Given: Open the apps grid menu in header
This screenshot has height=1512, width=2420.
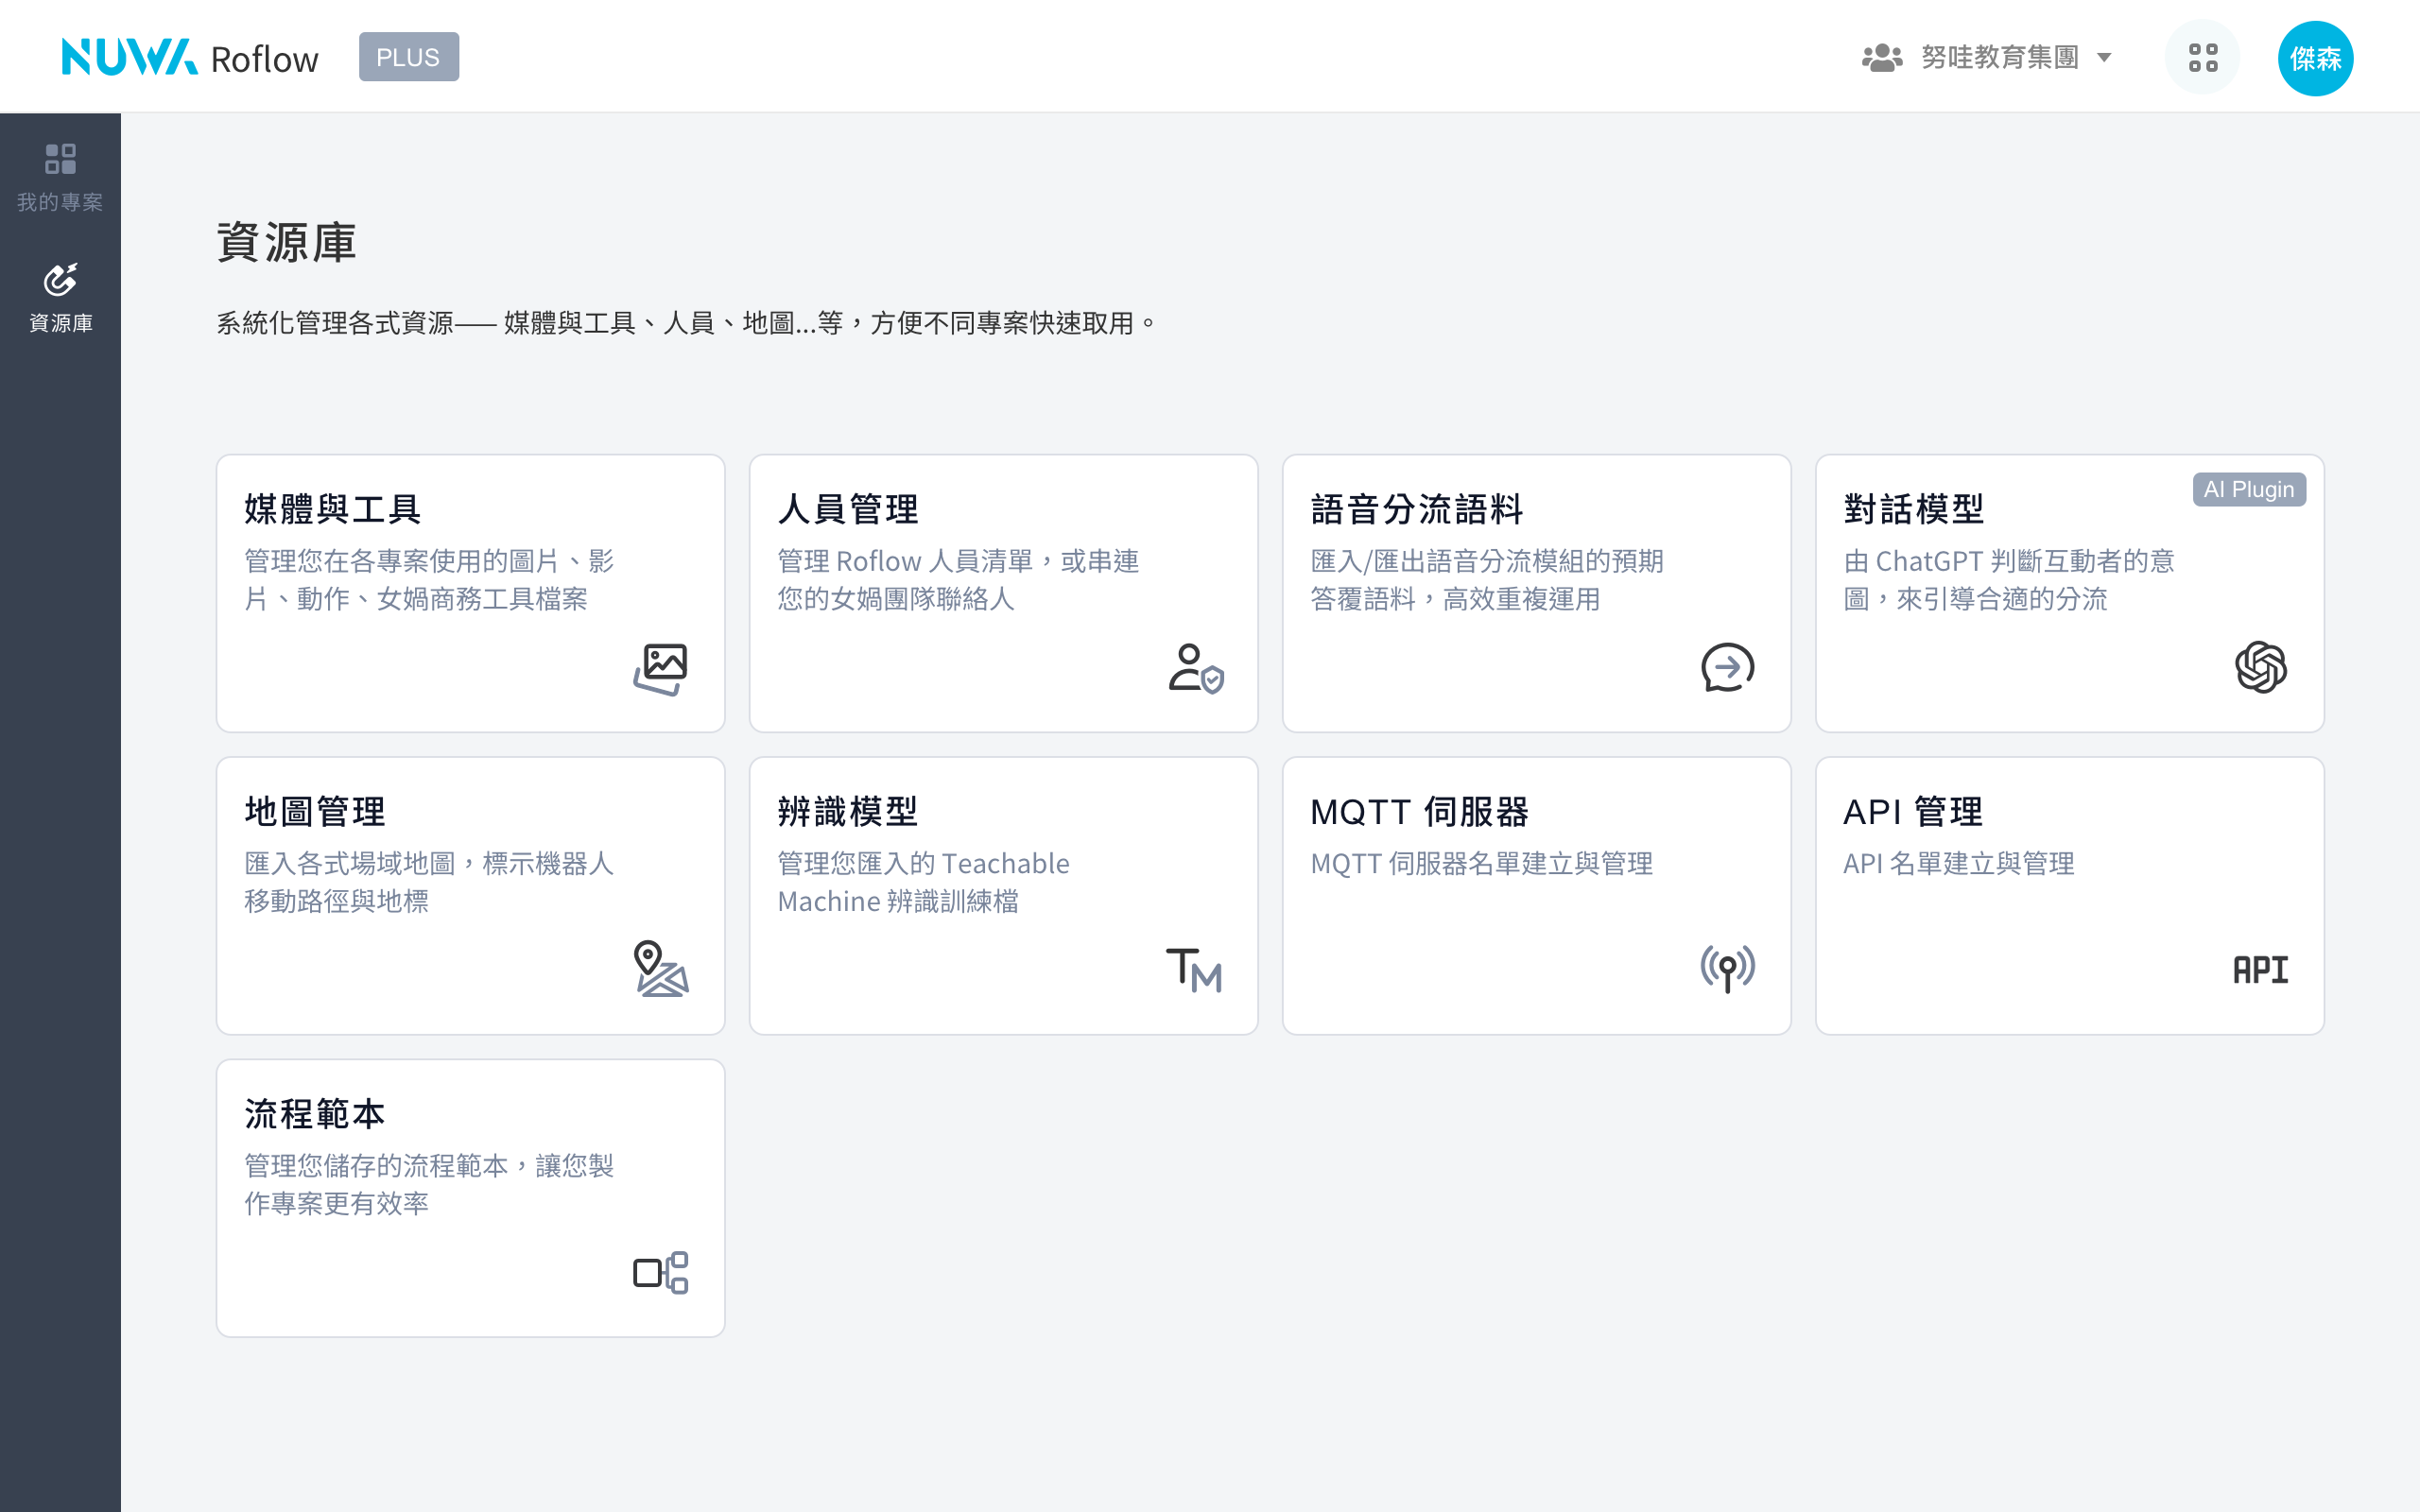Looking at the screenshot, I should click(2202, 58).
